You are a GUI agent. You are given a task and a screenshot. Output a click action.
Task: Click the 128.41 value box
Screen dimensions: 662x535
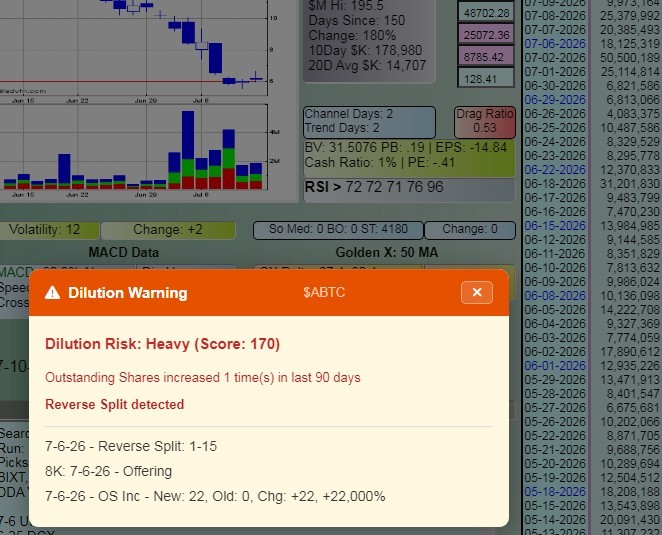(x=486, y=79)
